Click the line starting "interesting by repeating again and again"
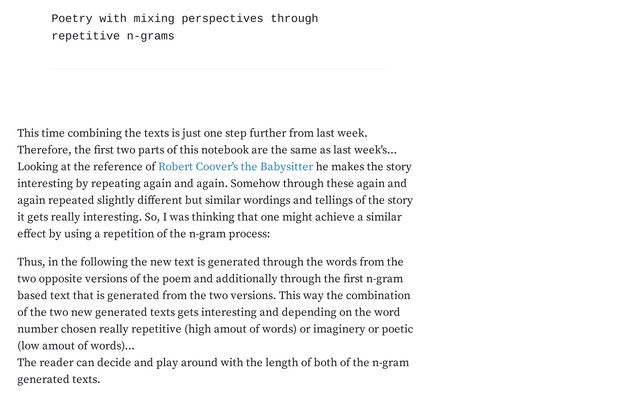 coord(212,184)
